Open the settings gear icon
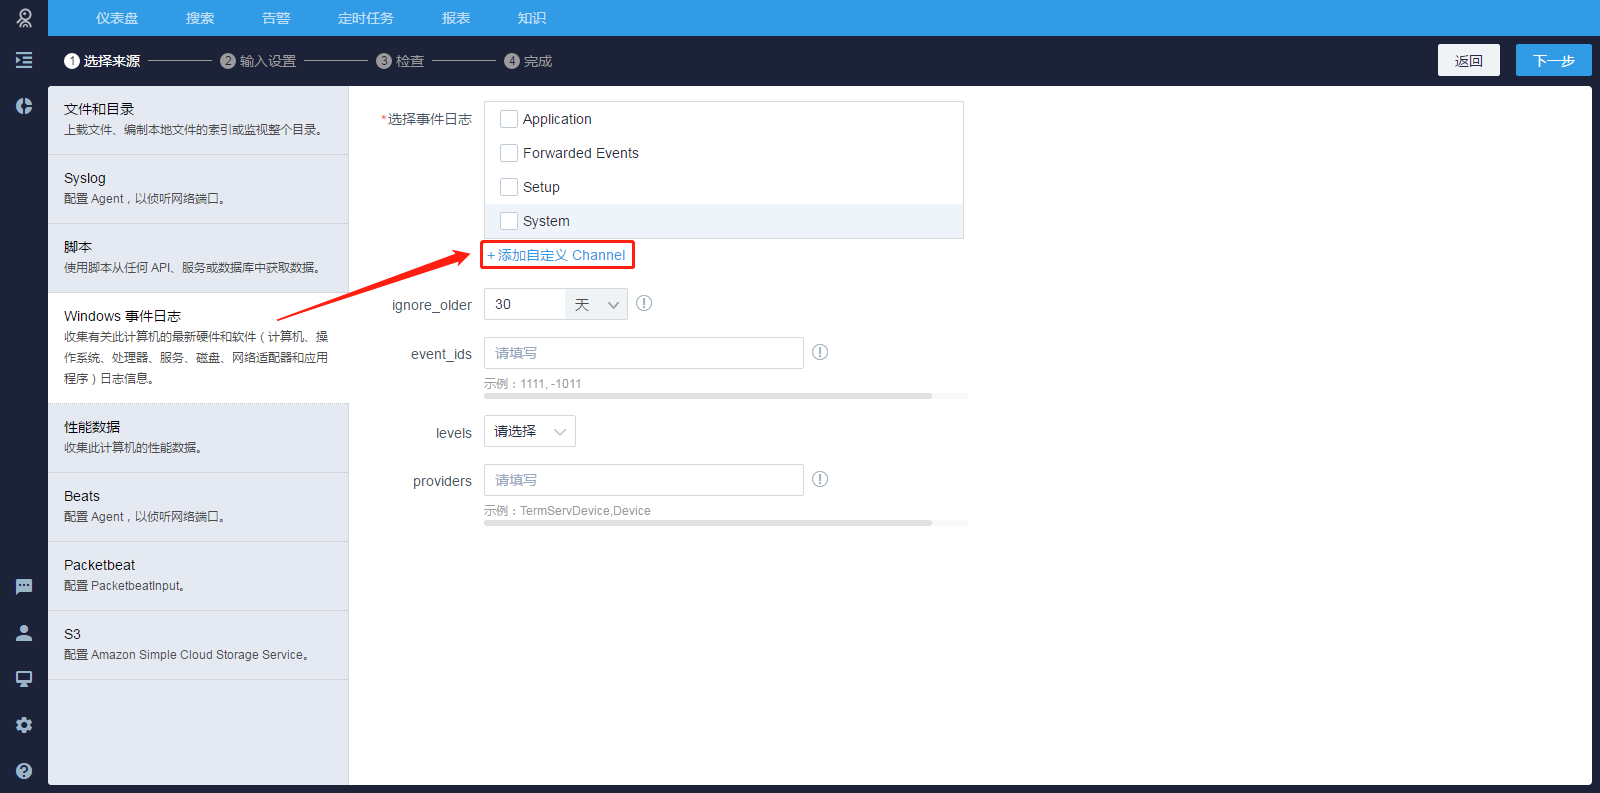Screen dimensions: 1600x793 (x=24, y=725)
